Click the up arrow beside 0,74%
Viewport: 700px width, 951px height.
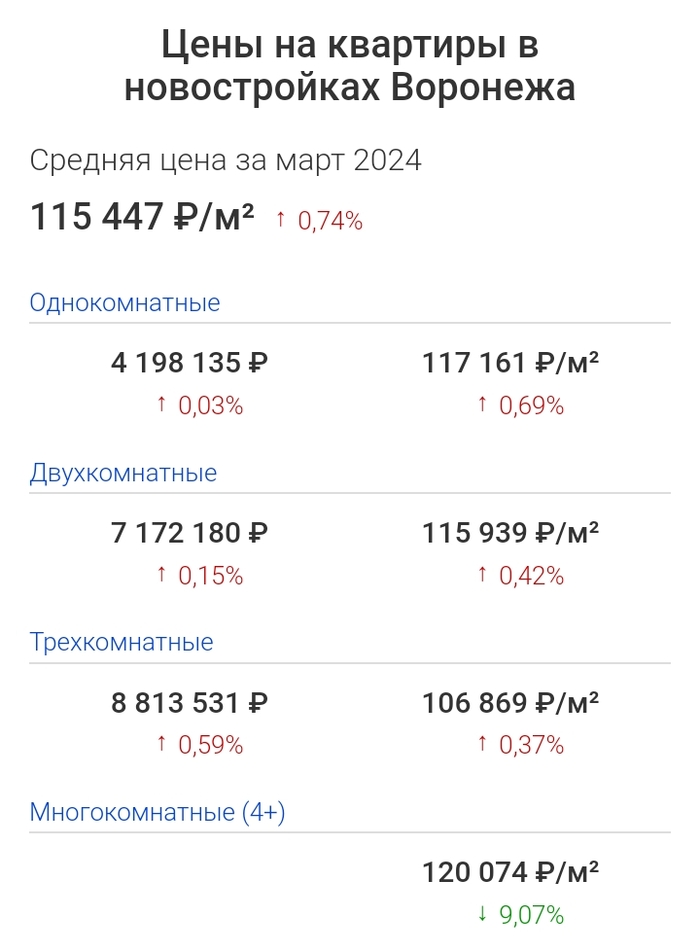281,220
